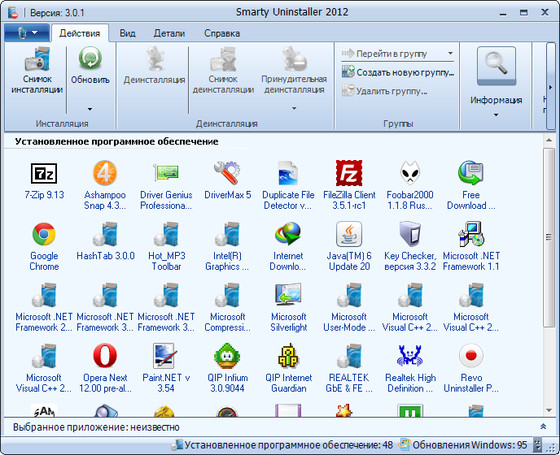Collapse the Выбранное приложение details panel
This screenshot has height=455, width=560.
[x=543, y=427]
